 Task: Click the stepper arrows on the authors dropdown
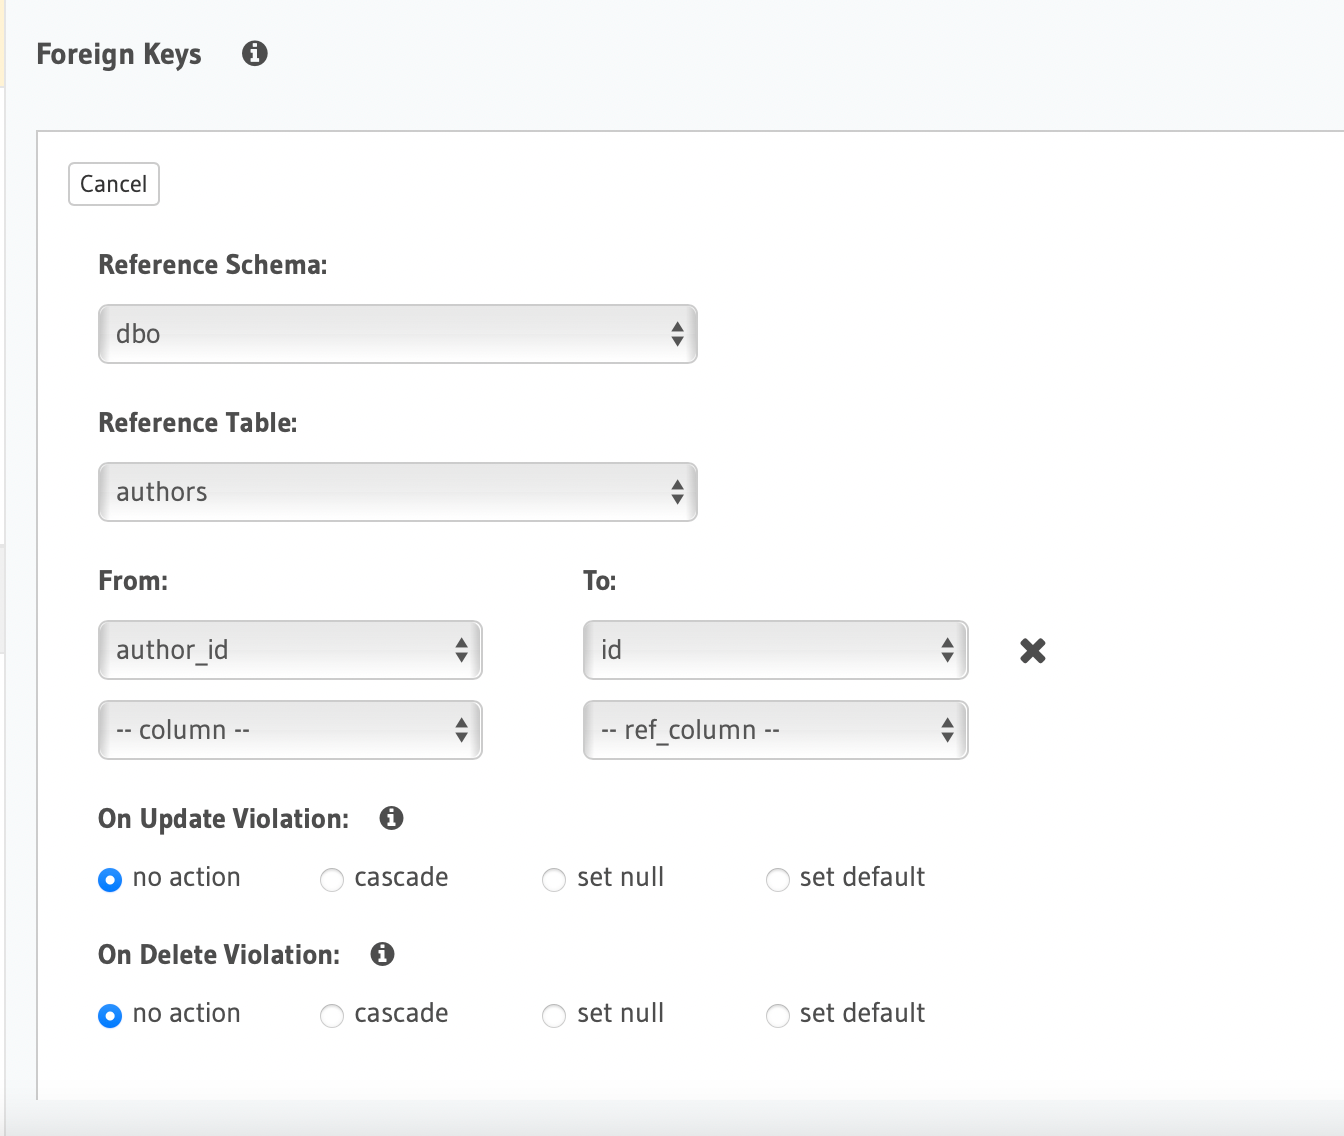pyautogui.click(x=676, y=492)
